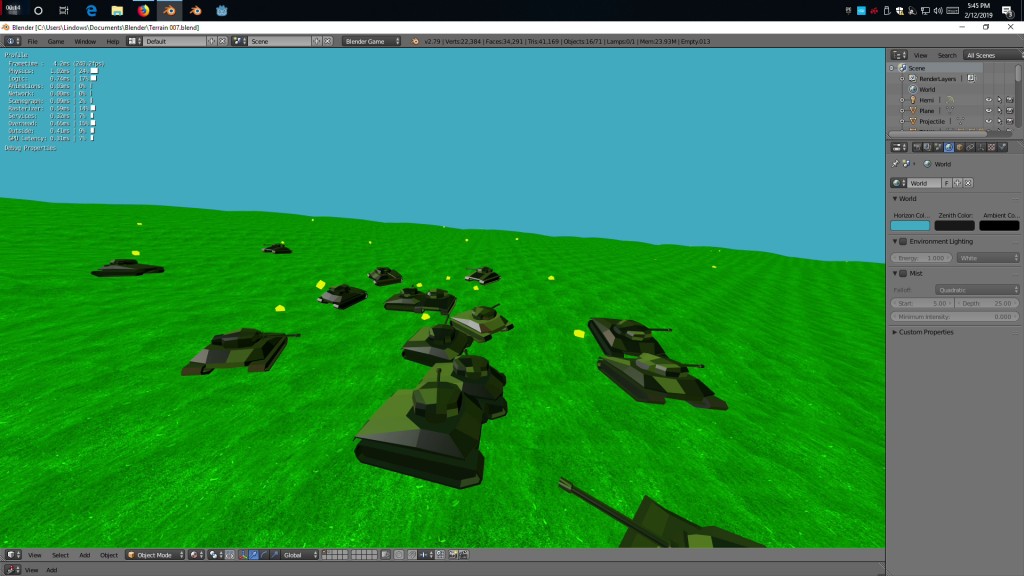Adjust the Environment Lighting Energy slider
The width and height of the screenshot is (1024, 576).
[x=921, y=257]
